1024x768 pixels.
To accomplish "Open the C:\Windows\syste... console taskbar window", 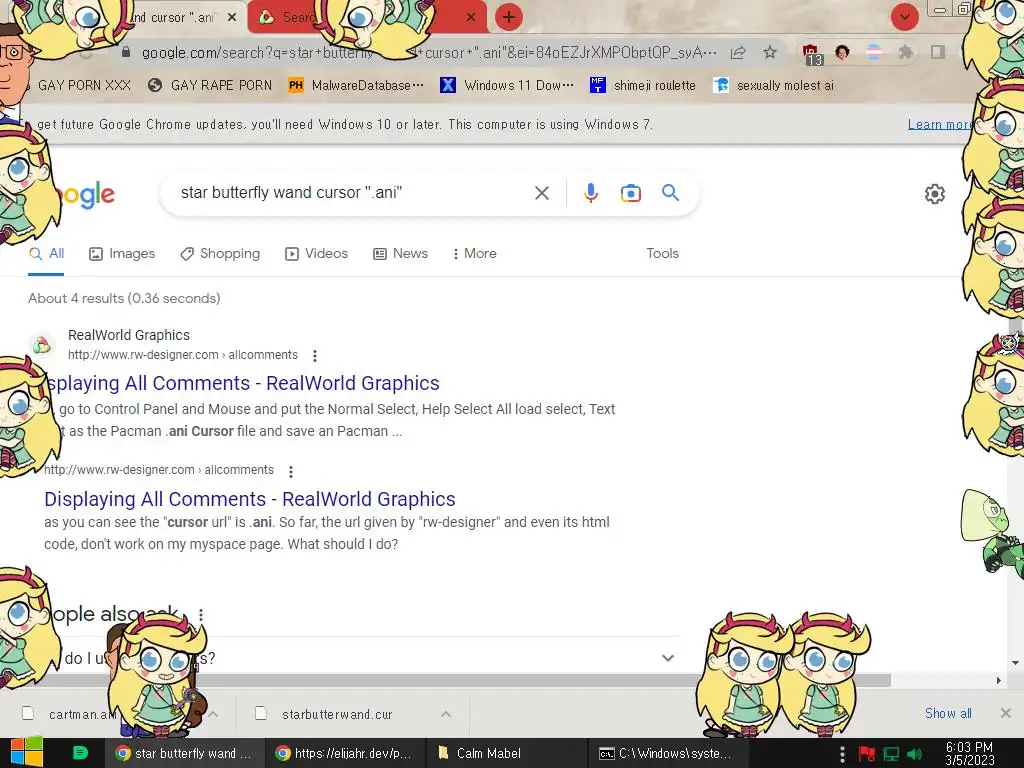I will pyautogui.click(x=666, y=753).
